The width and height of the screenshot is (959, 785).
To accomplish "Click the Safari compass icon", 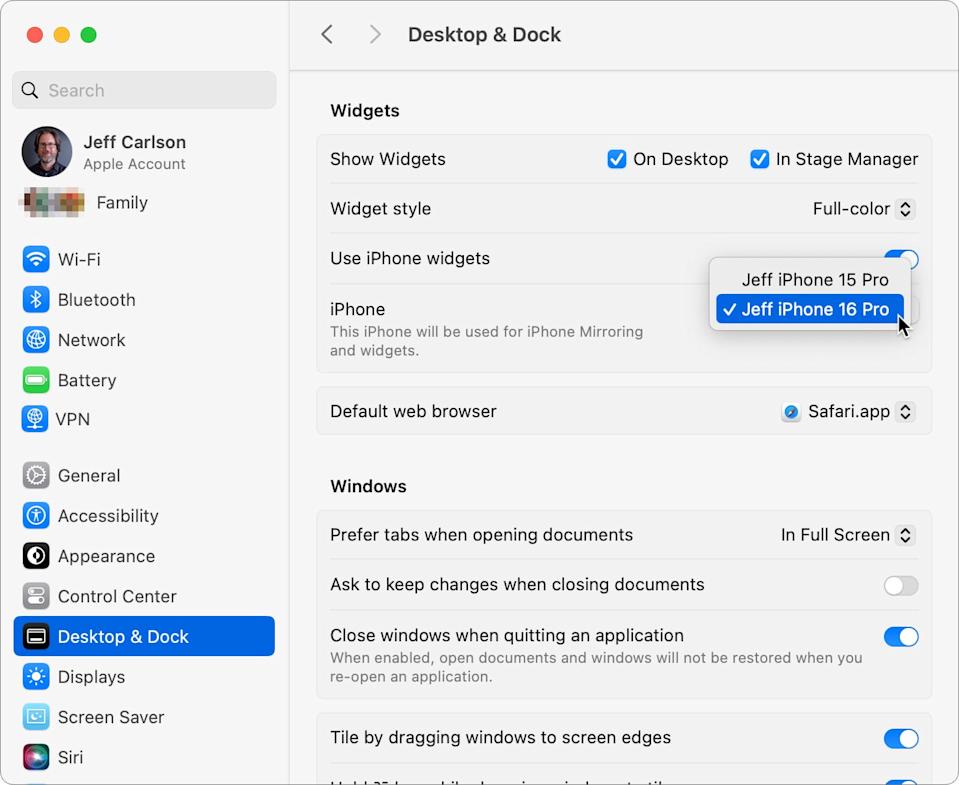I will [791, 412].
